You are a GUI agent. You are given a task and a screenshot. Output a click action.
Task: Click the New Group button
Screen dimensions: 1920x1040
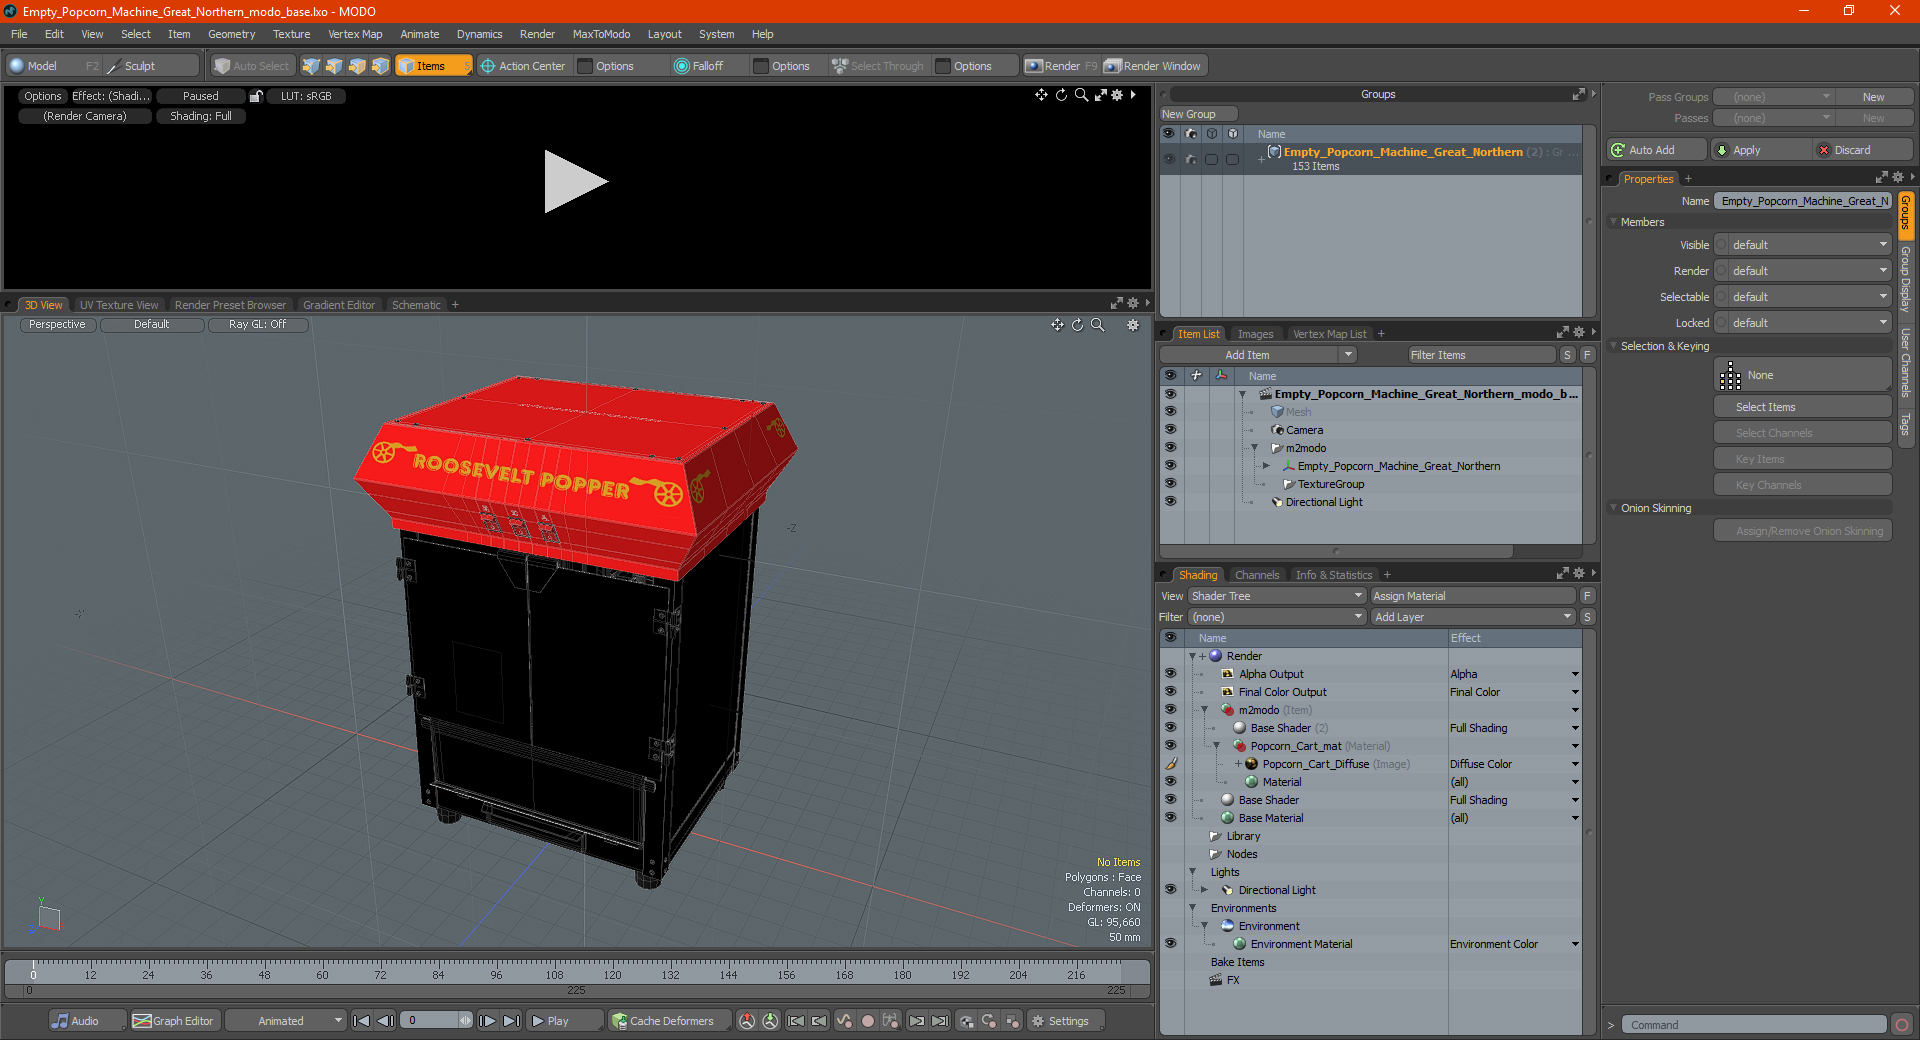click(x=1198, y=114)
